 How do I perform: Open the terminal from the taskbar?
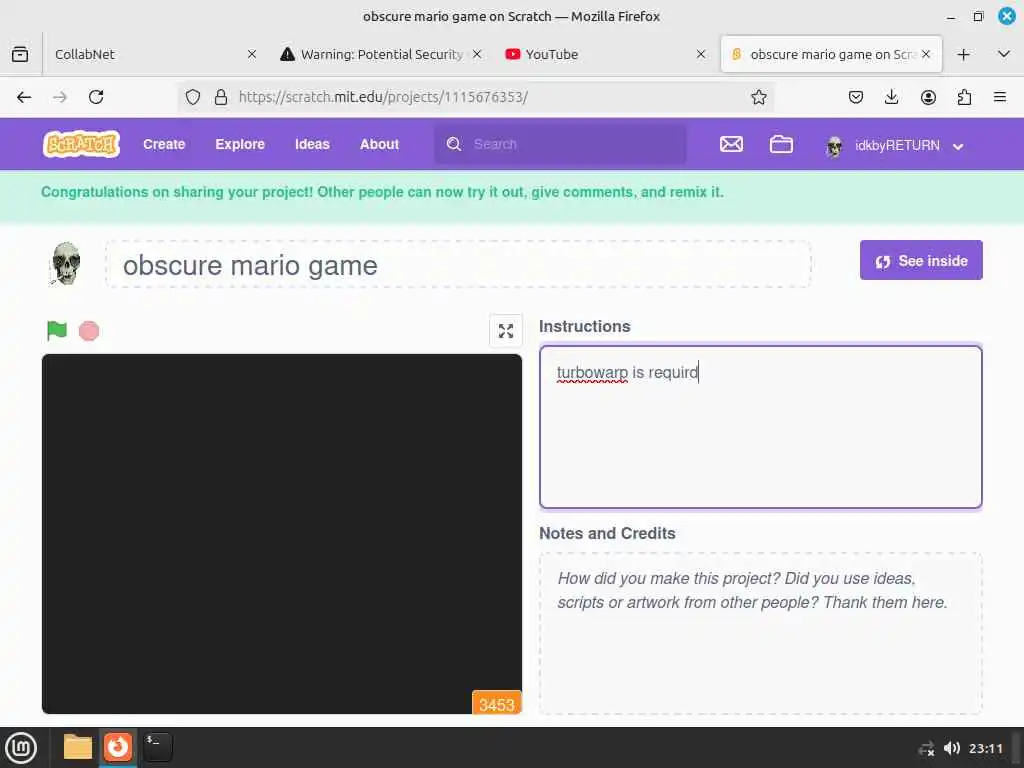click(158, 748)
